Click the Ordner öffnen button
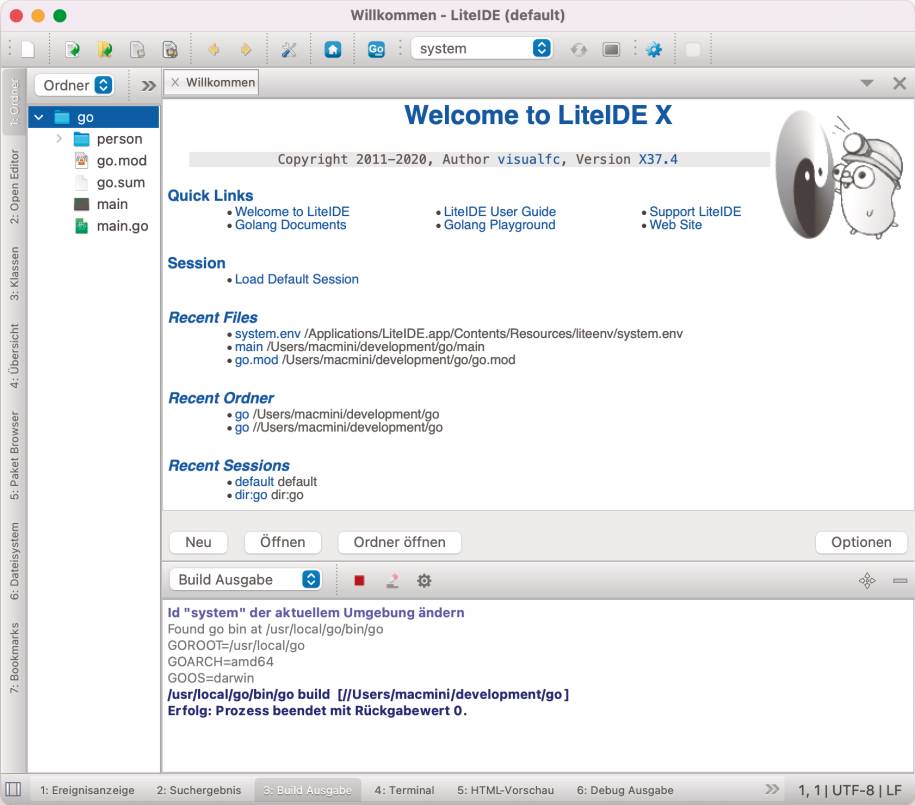Image resolution: width=915 pixels, height=805 pixels. 399,542
